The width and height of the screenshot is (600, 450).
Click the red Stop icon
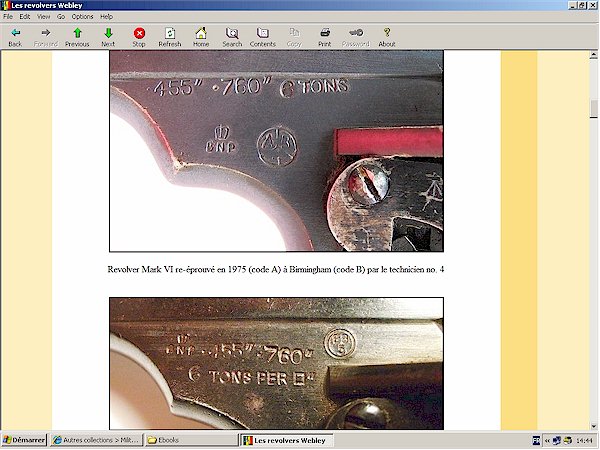(x=139, y=33)
